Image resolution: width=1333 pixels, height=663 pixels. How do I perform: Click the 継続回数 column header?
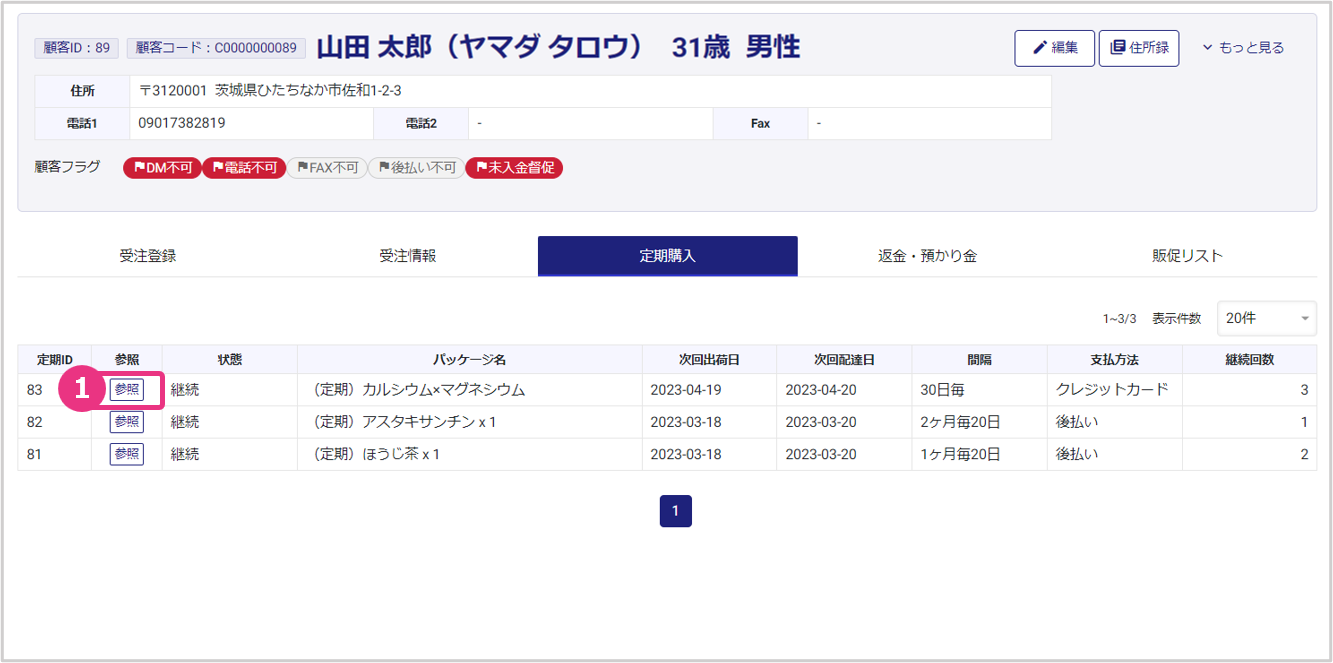coord(1249,360)
